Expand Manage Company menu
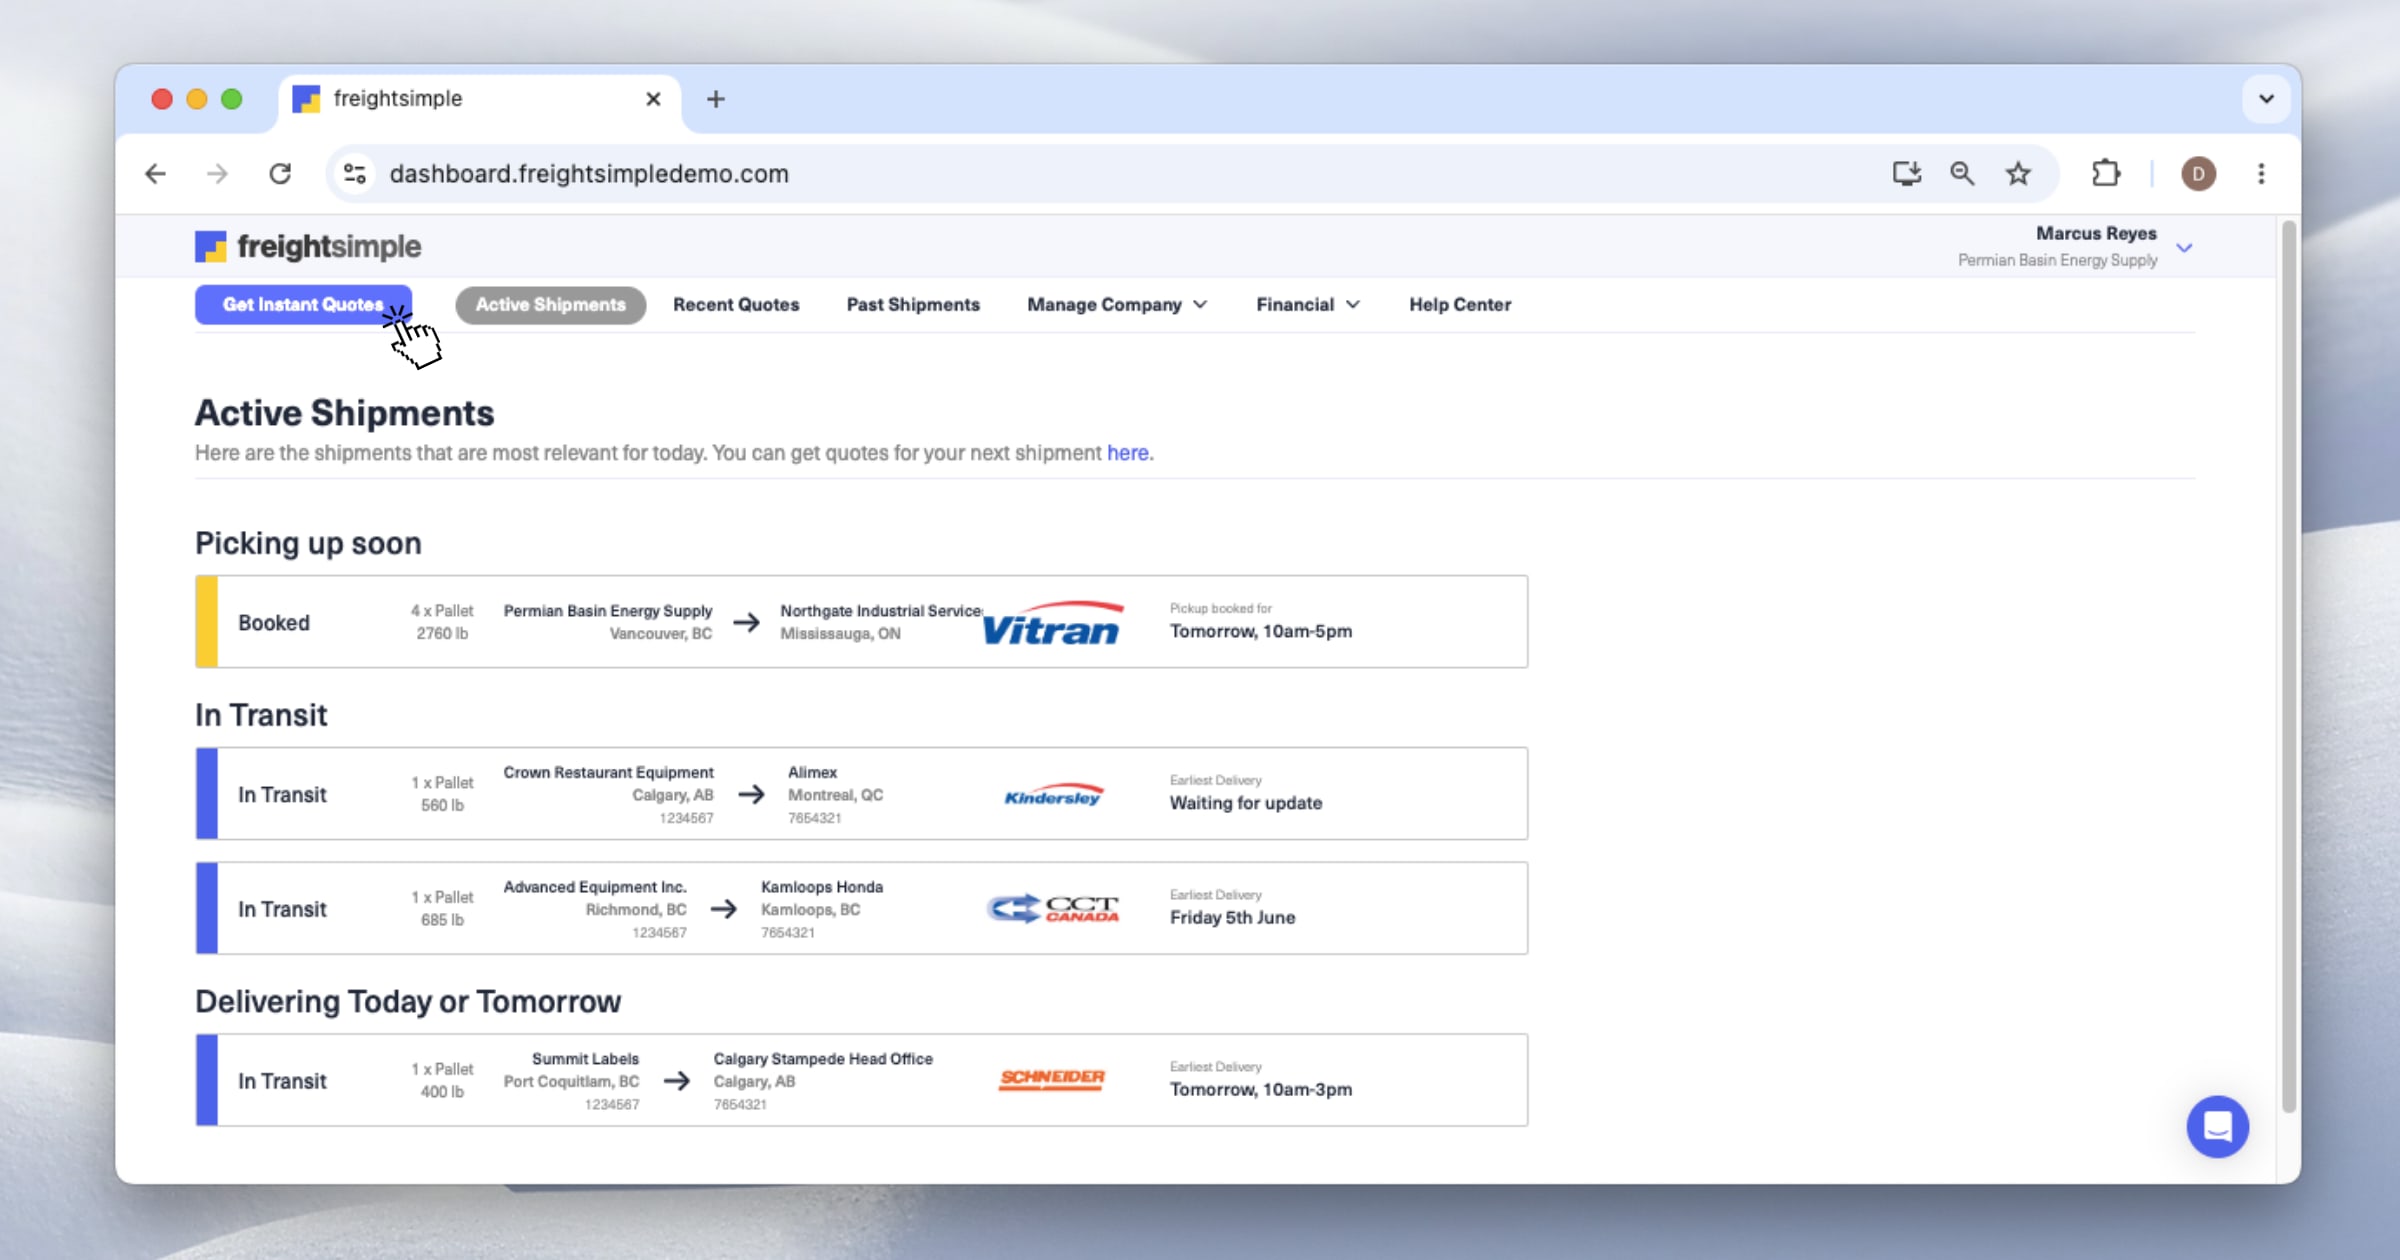 click(1117, 305)
